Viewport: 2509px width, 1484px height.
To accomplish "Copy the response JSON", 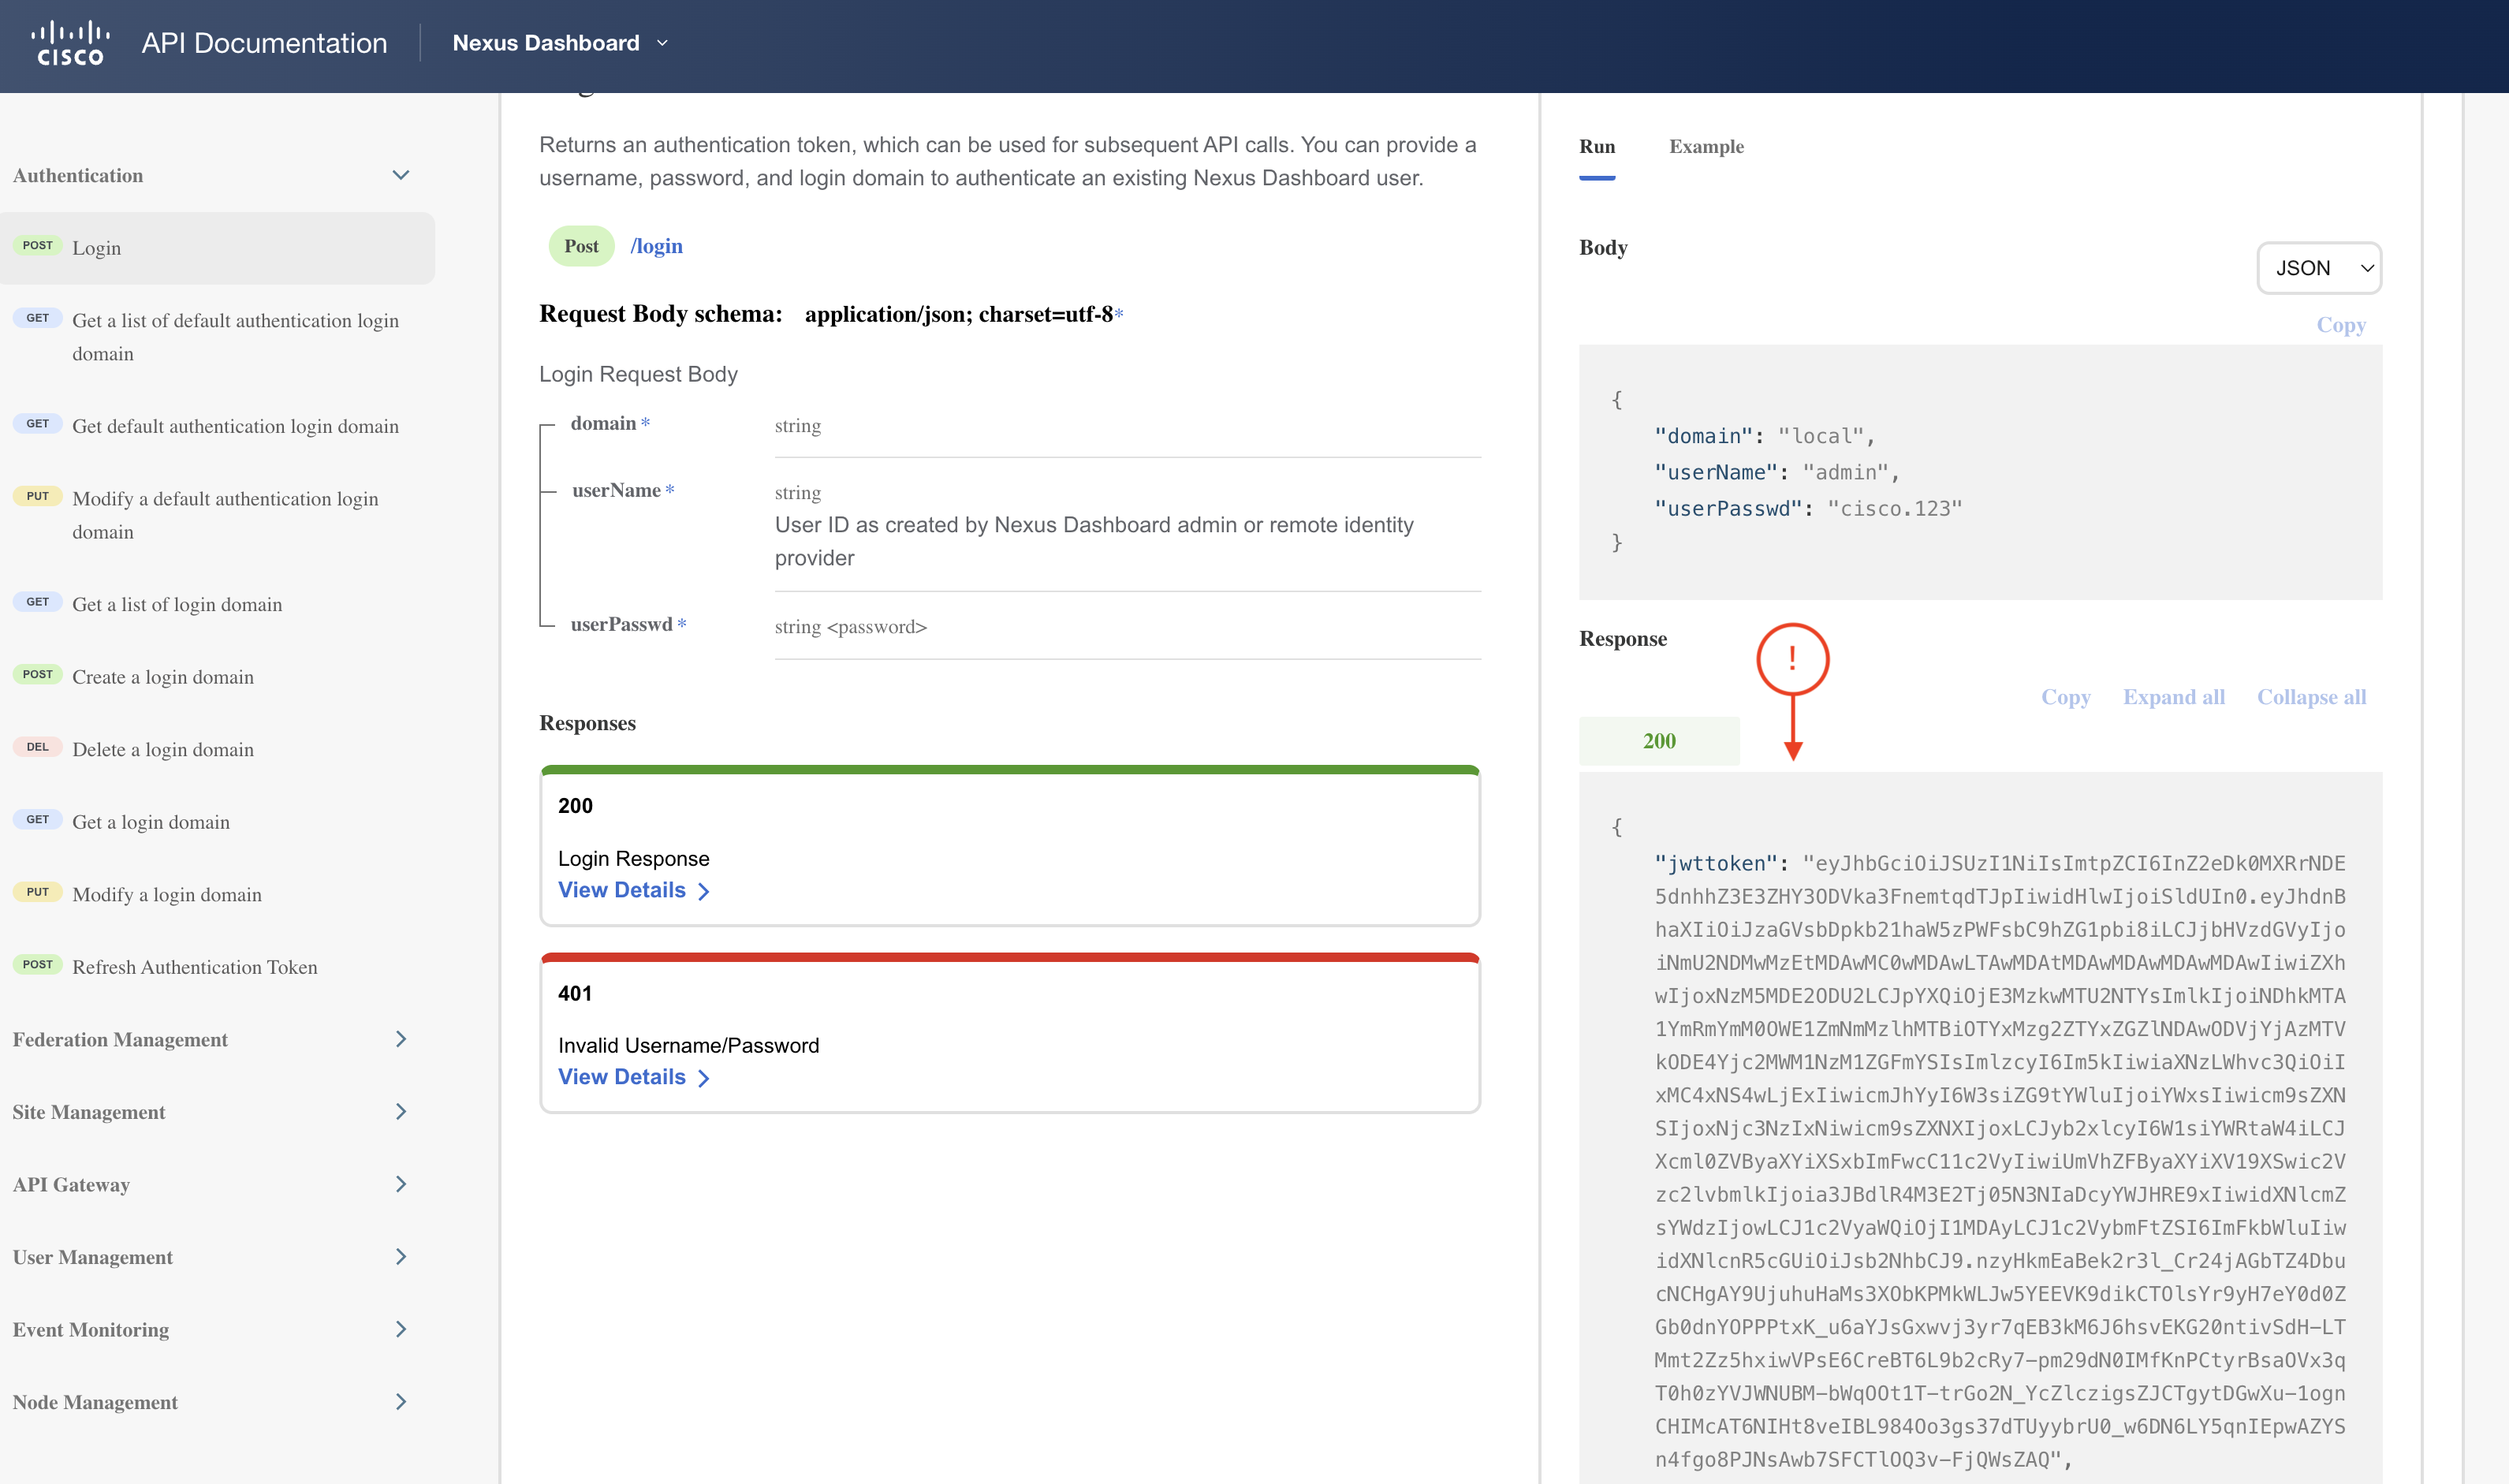I will tap(2066, 697).
